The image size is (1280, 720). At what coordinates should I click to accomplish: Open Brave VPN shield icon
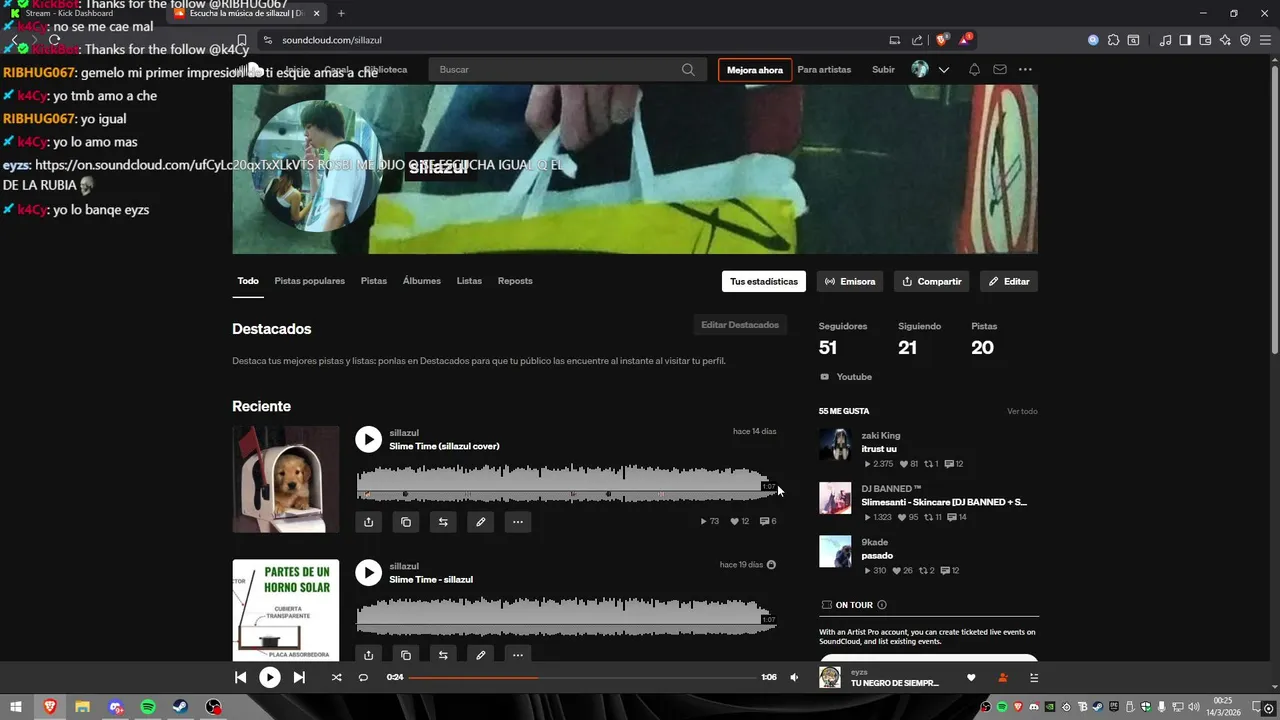[1245, 40]
